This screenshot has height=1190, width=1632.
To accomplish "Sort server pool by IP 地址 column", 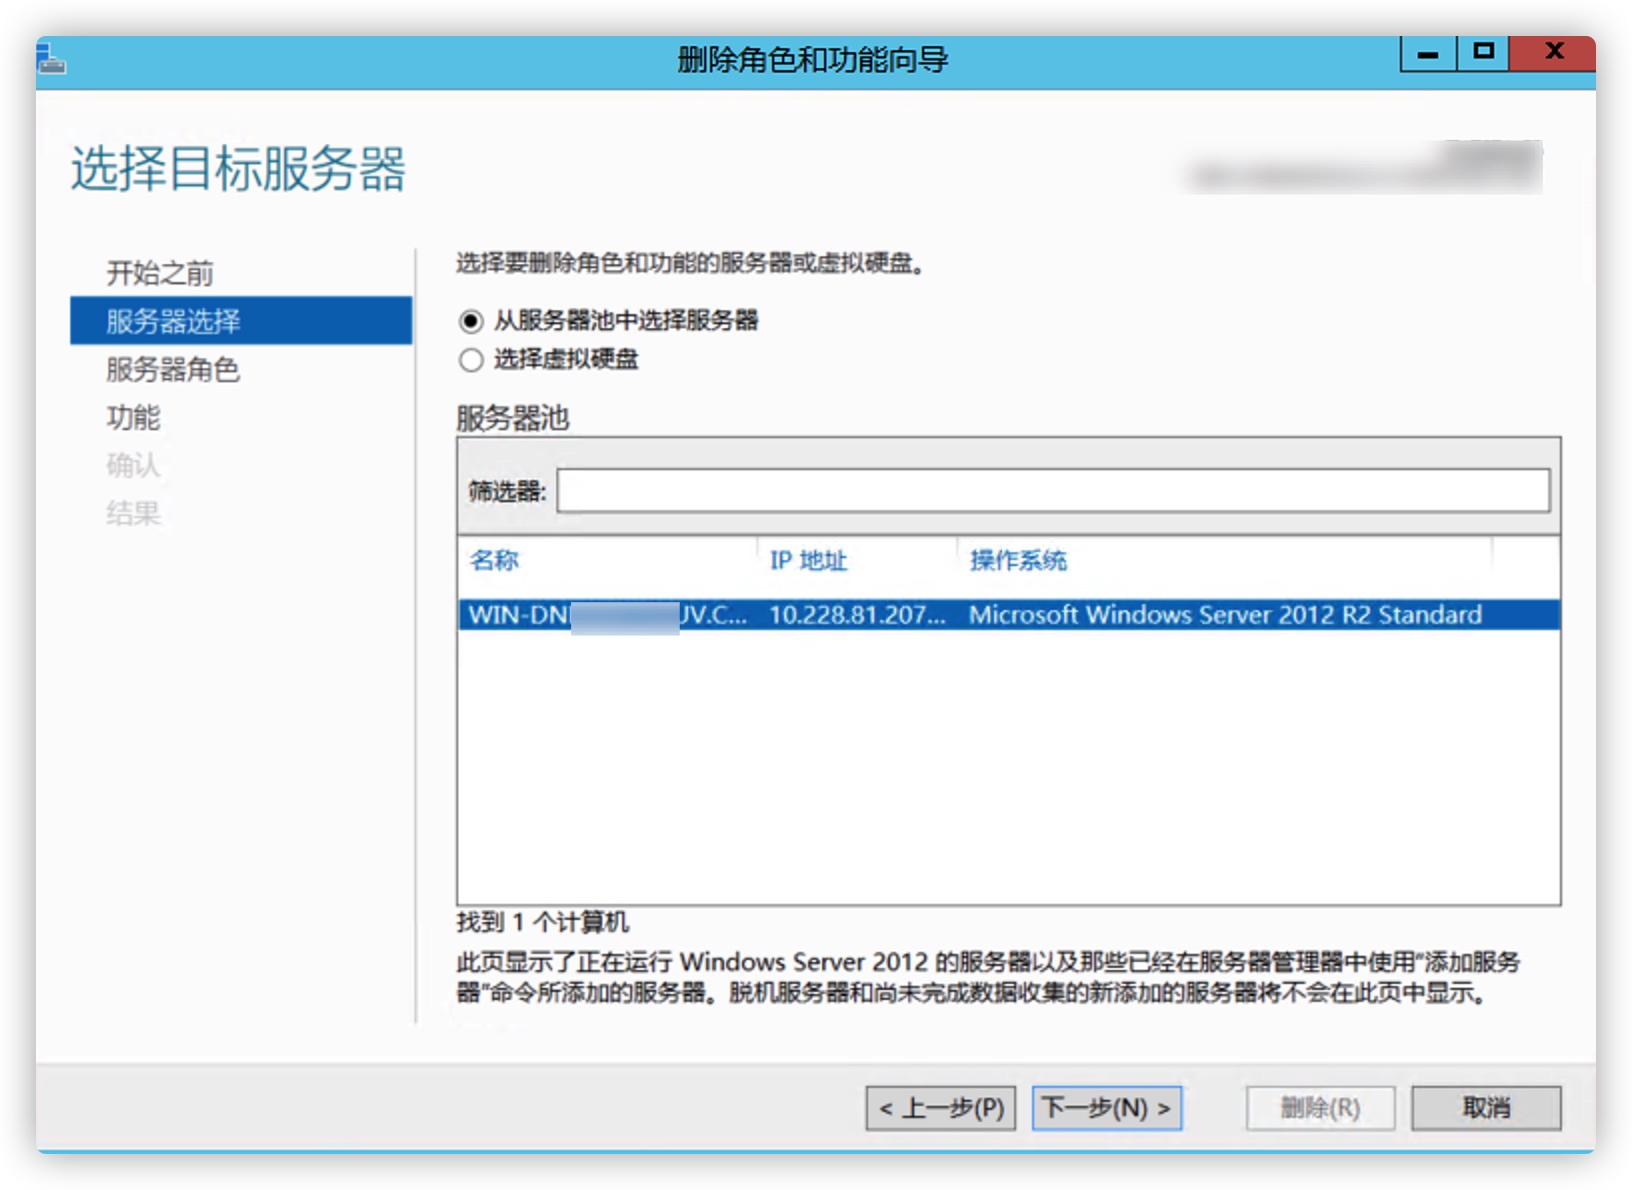I will pos(808,560).
